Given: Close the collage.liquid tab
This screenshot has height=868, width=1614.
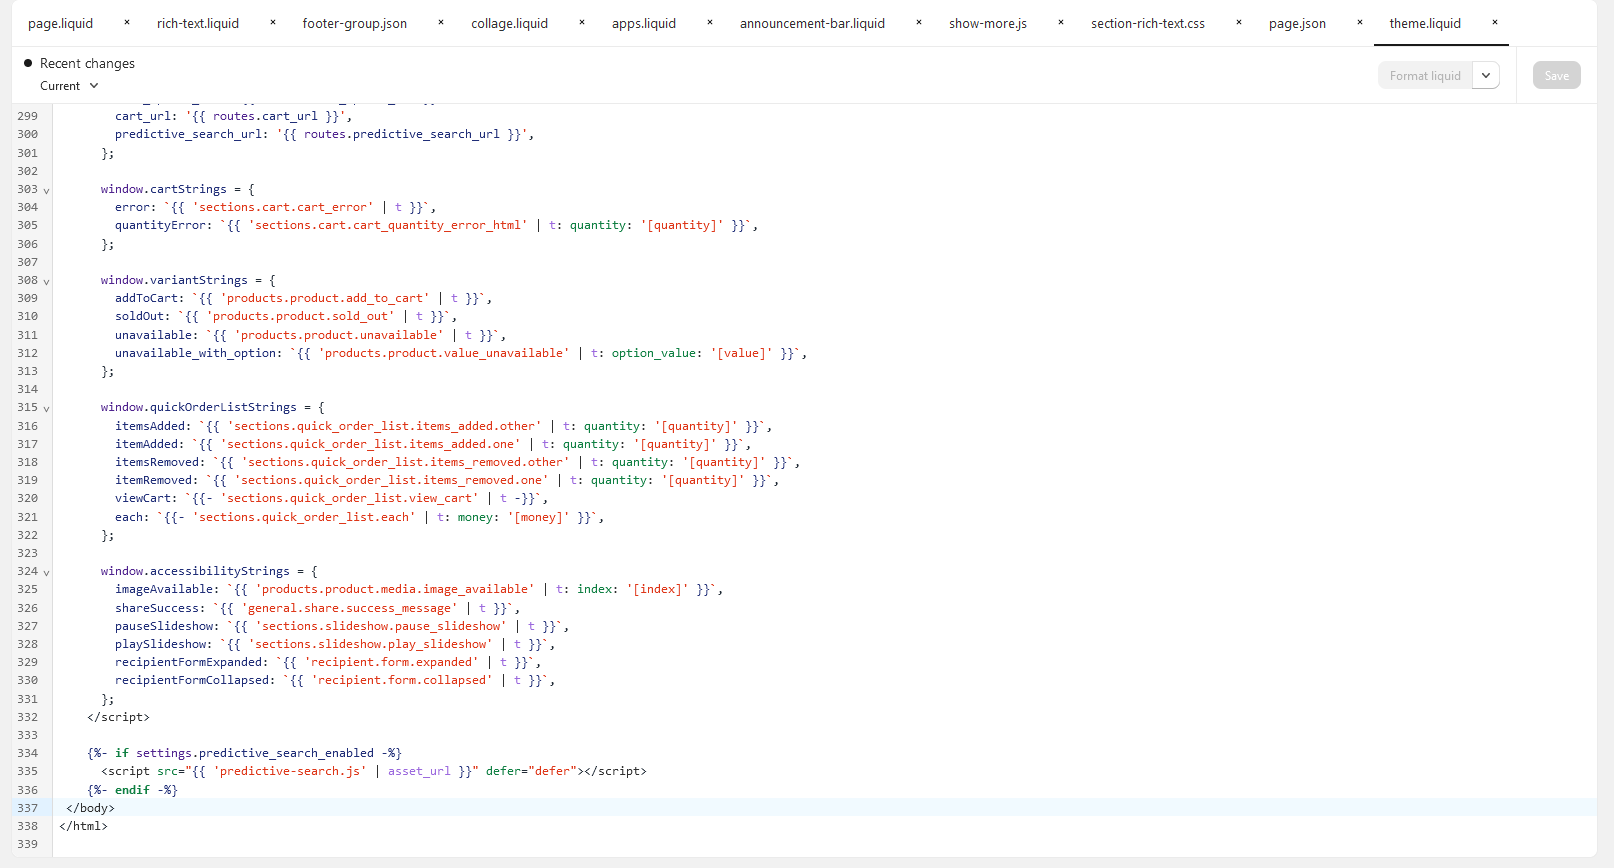Looking at the screenshot, I should [x=582, y=23].
